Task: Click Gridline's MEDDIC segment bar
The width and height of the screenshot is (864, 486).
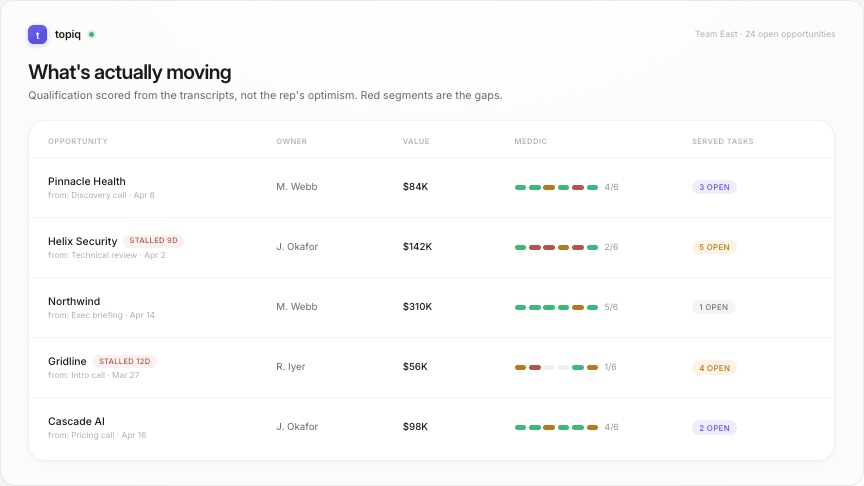Action: (x=557, y=368)
